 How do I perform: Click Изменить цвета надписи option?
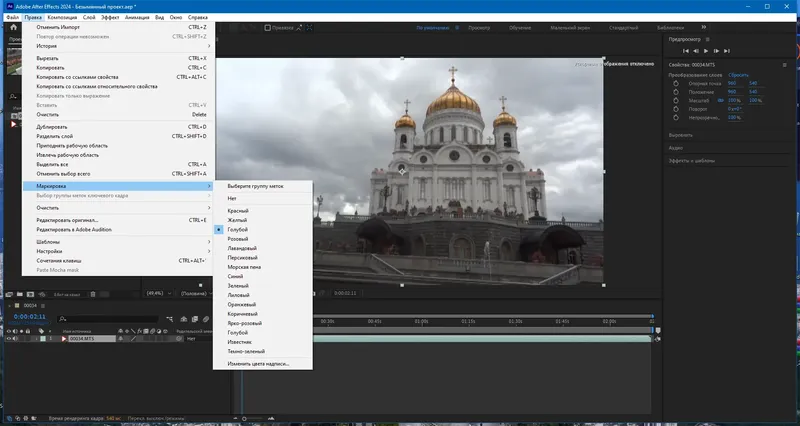pos(258,363)
